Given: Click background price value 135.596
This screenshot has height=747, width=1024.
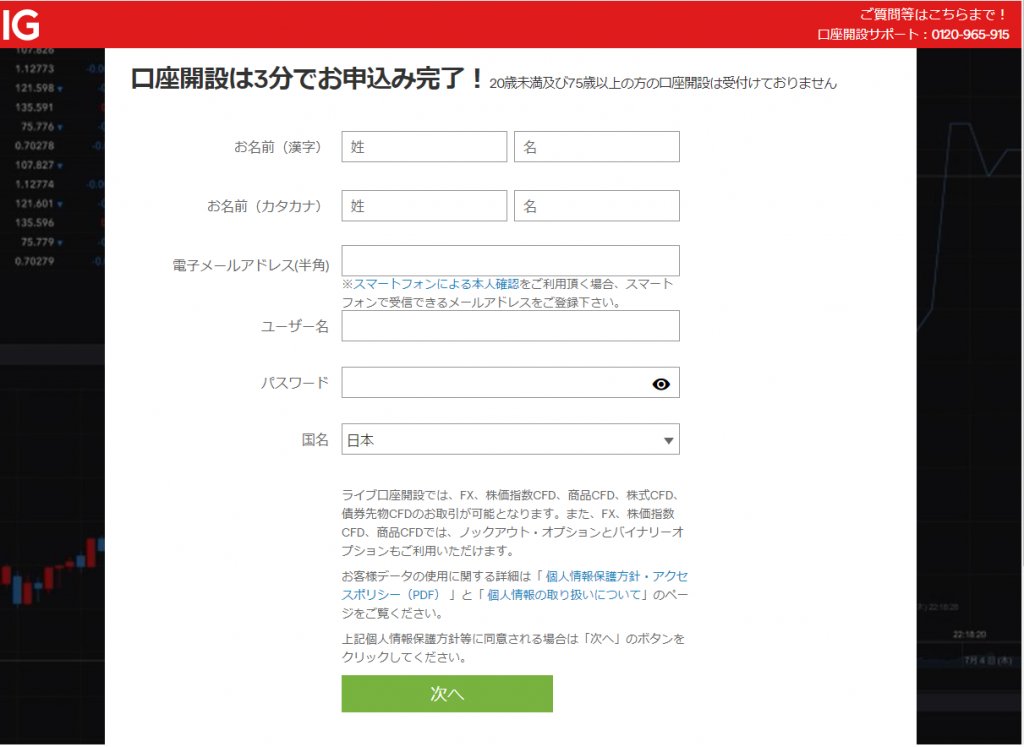Looking at the screenshot, I should (x=35, y=223).
